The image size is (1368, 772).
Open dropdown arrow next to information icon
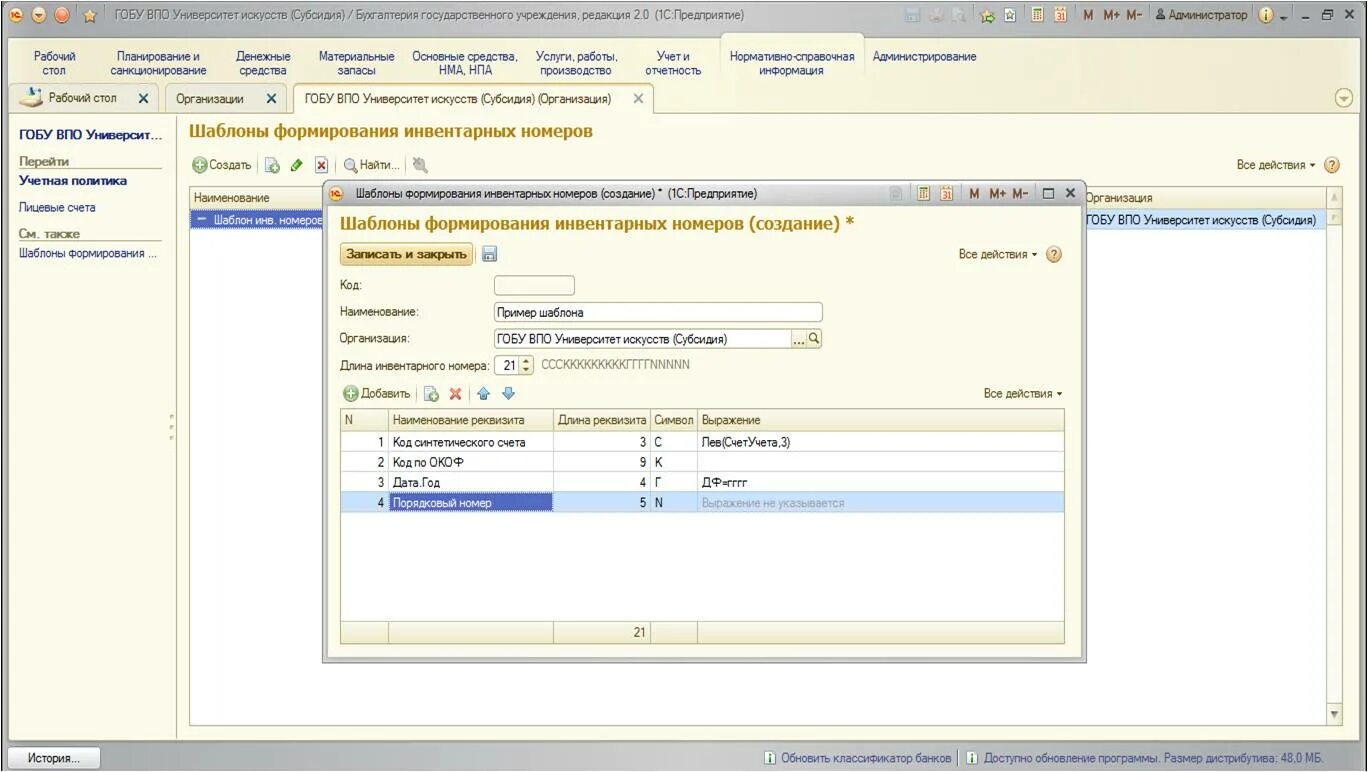pos(1283,16)
